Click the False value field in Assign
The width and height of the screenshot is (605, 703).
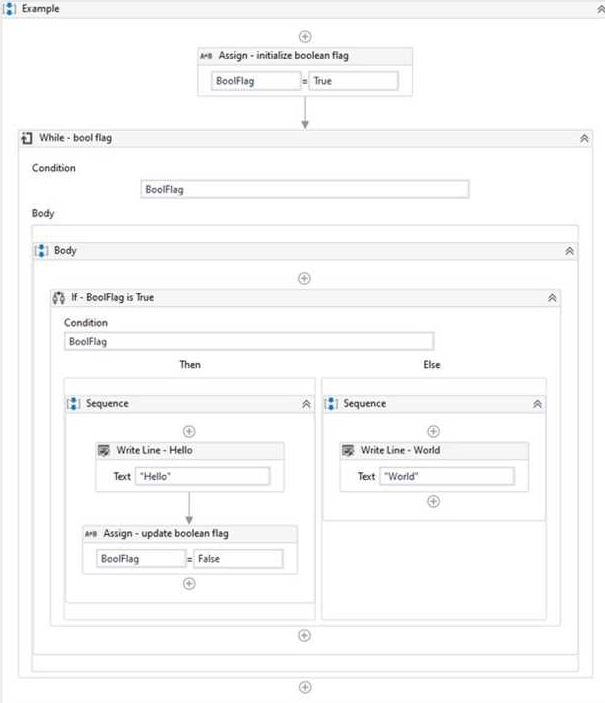coord(238,559)
